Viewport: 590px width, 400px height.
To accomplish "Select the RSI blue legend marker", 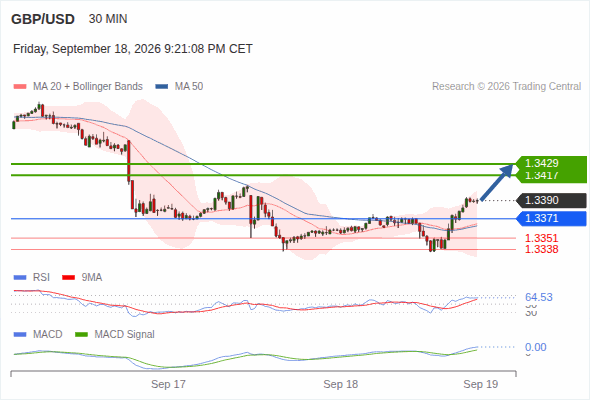I will (x=20, y=278).
